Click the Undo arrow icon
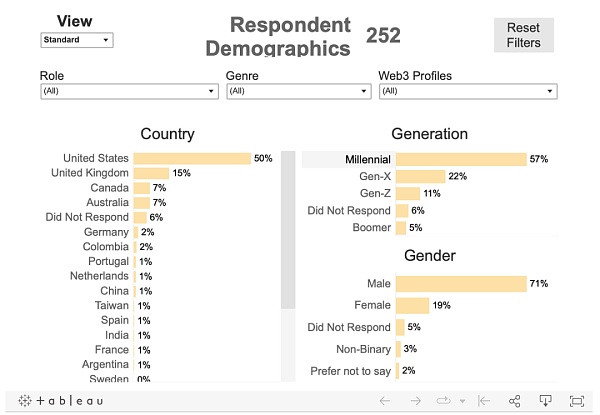 click(x=384, y=401)
